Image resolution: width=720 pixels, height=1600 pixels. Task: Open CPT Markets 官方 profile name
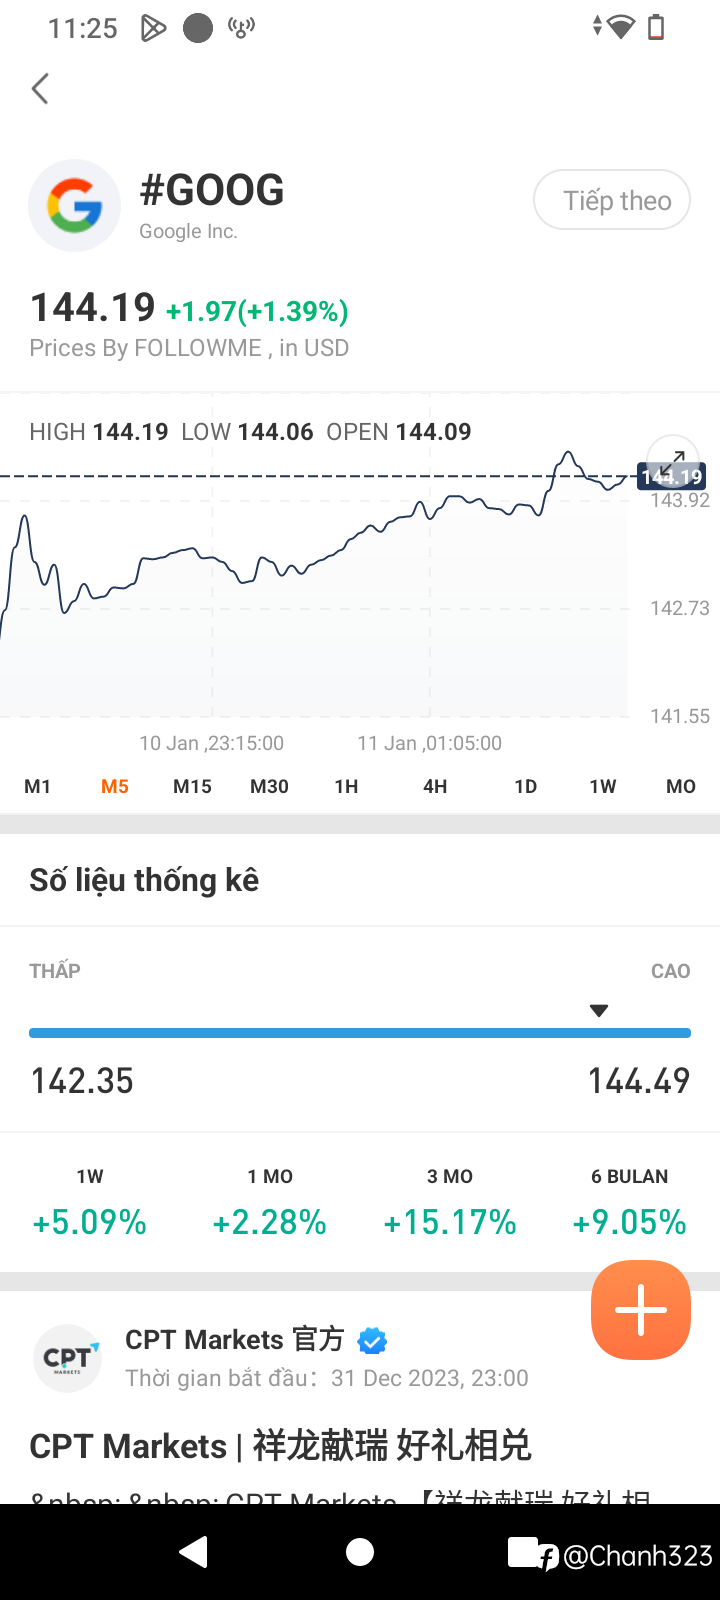pyautogui.click(x=235, y=1340)
